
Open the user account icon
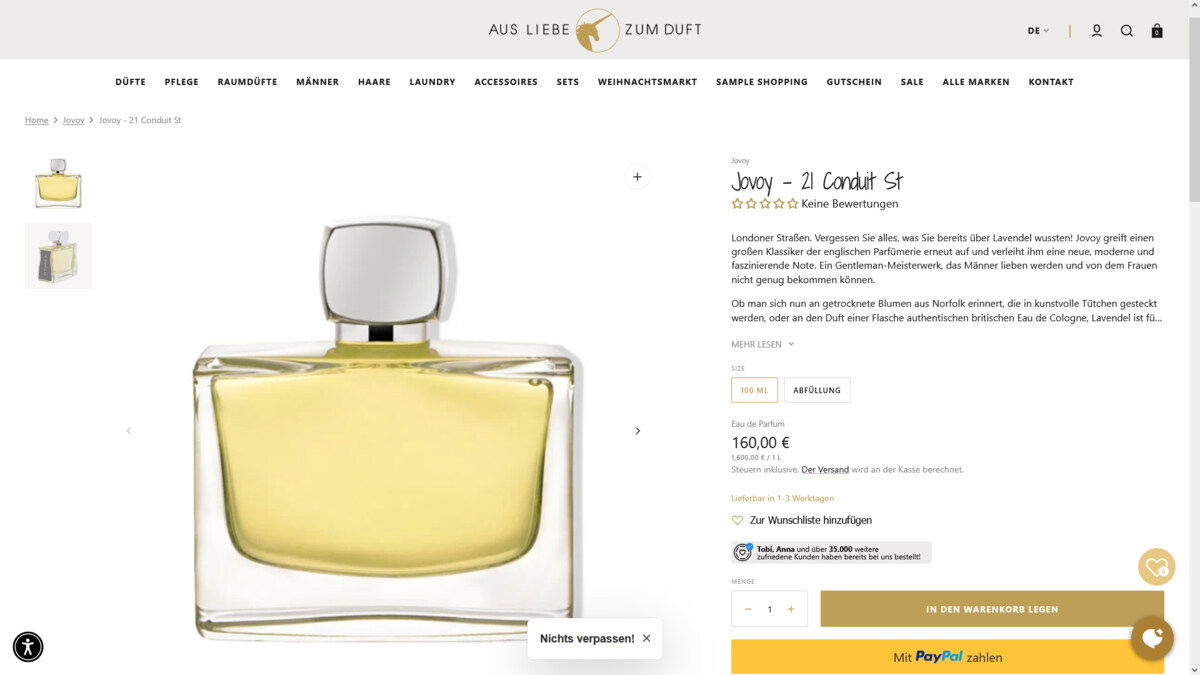[x=1096, y=31]
